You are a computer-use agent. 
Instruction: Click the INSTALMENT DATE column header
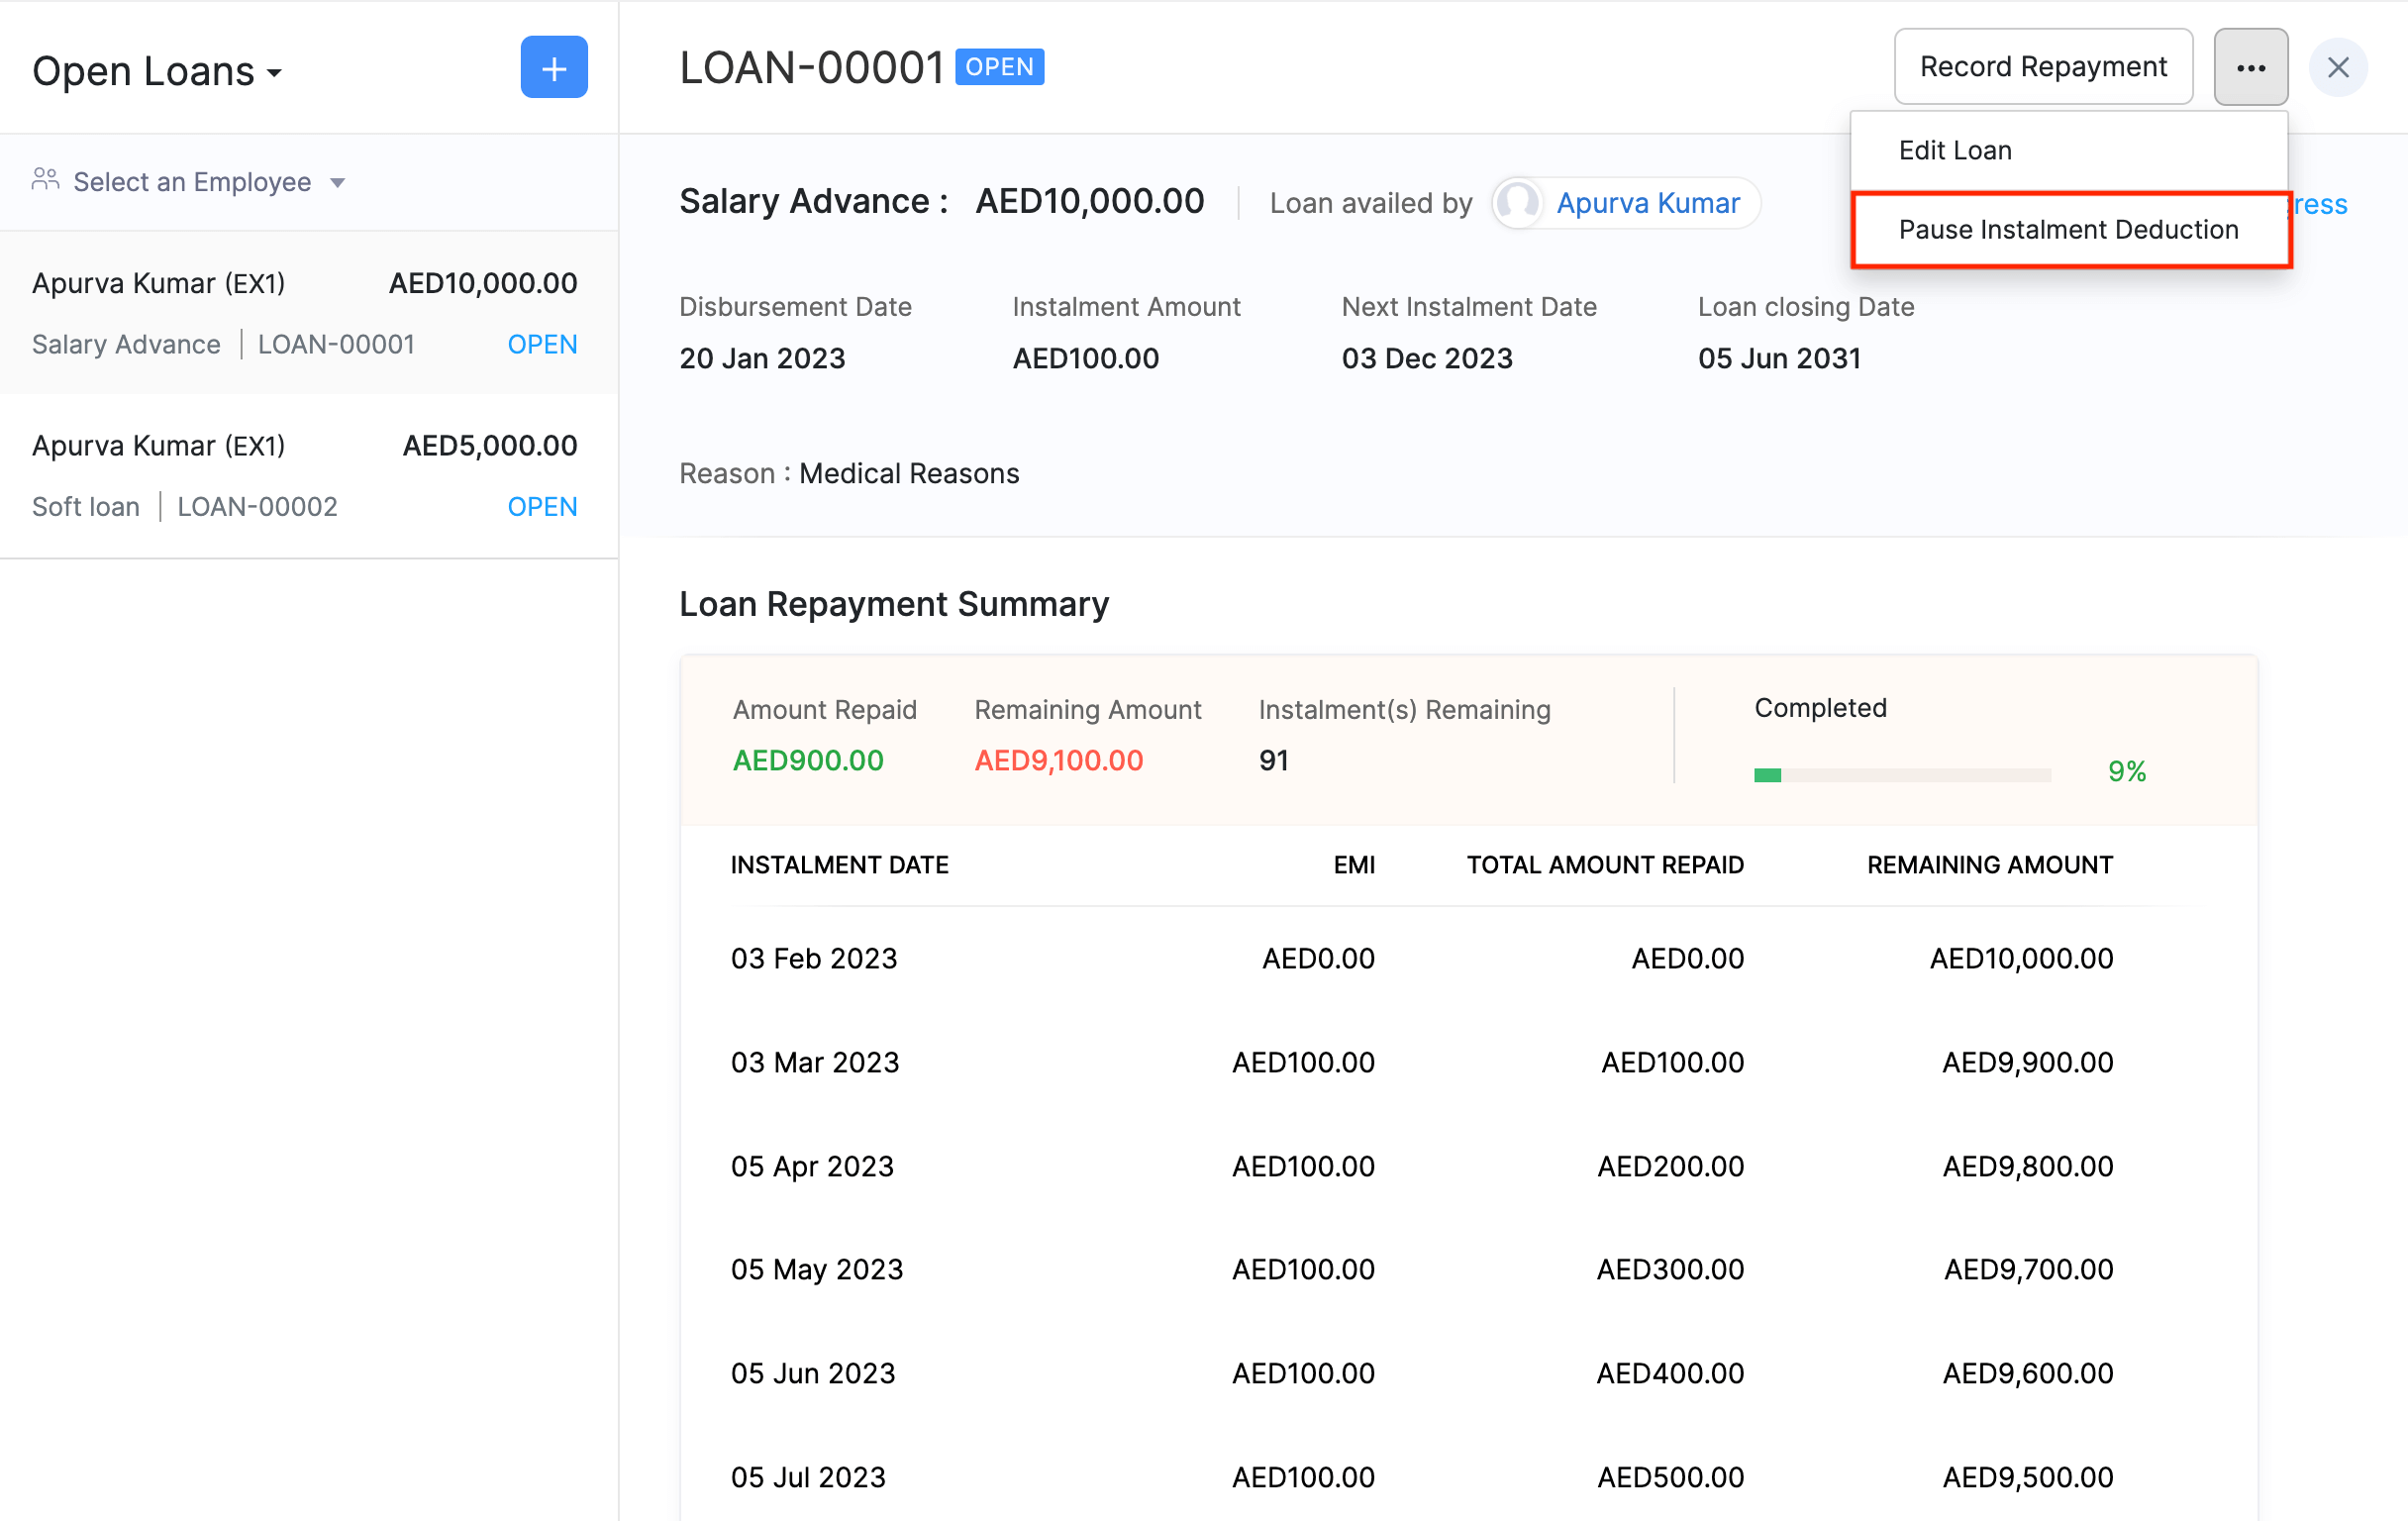(x=839, y=865)
